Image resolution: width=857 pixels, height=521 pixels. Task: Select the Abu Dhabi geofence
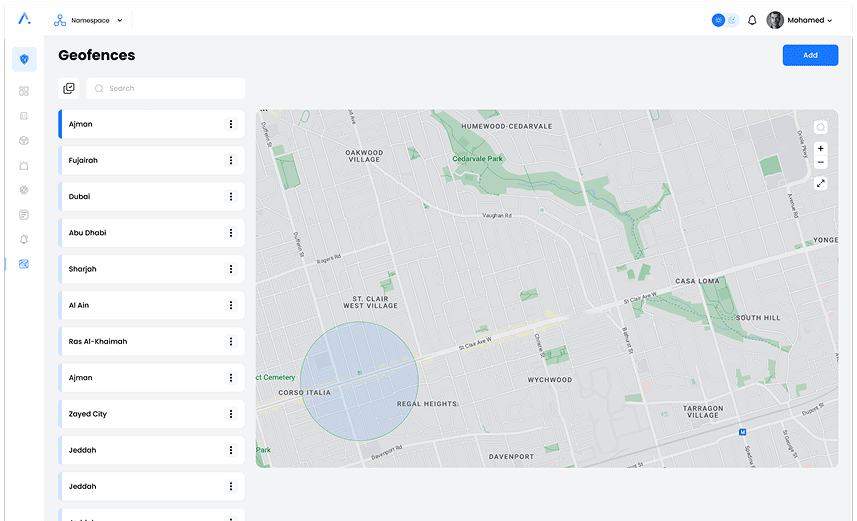140,233
